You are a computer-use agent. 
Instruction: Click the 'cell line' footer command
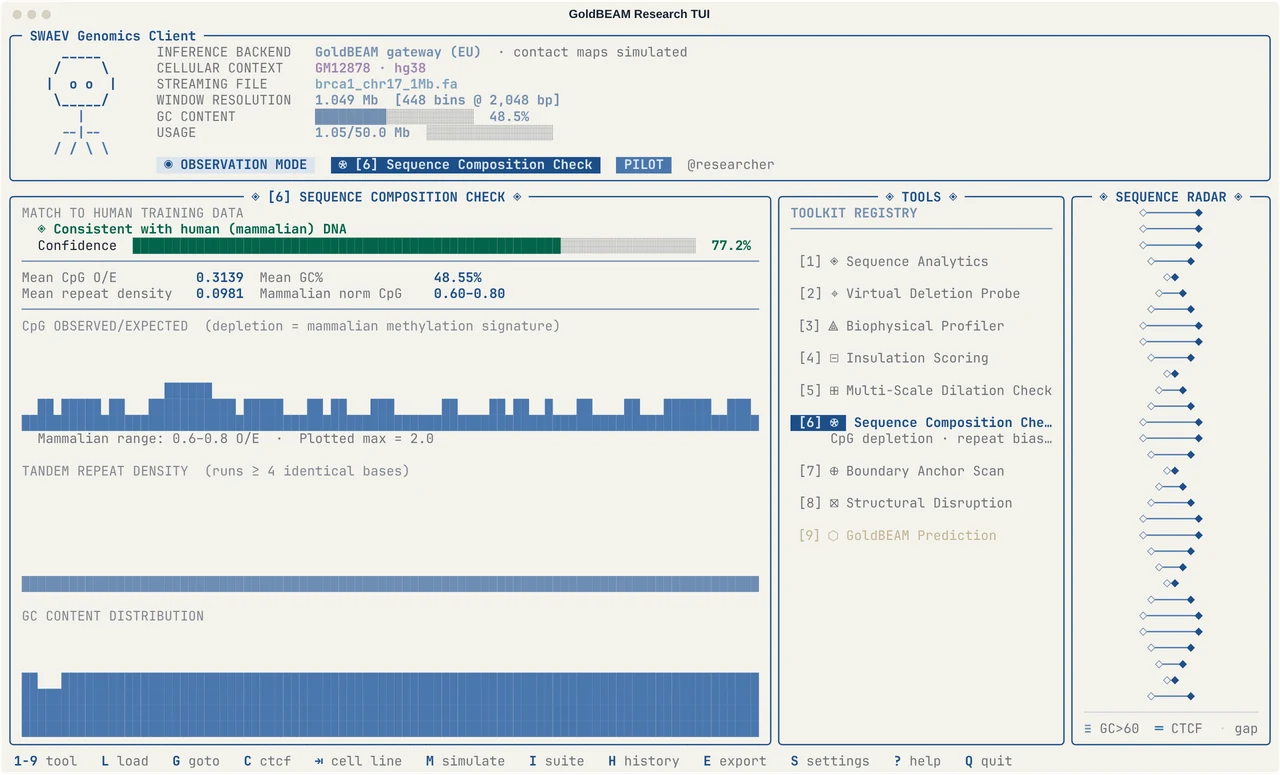(358, 761)
